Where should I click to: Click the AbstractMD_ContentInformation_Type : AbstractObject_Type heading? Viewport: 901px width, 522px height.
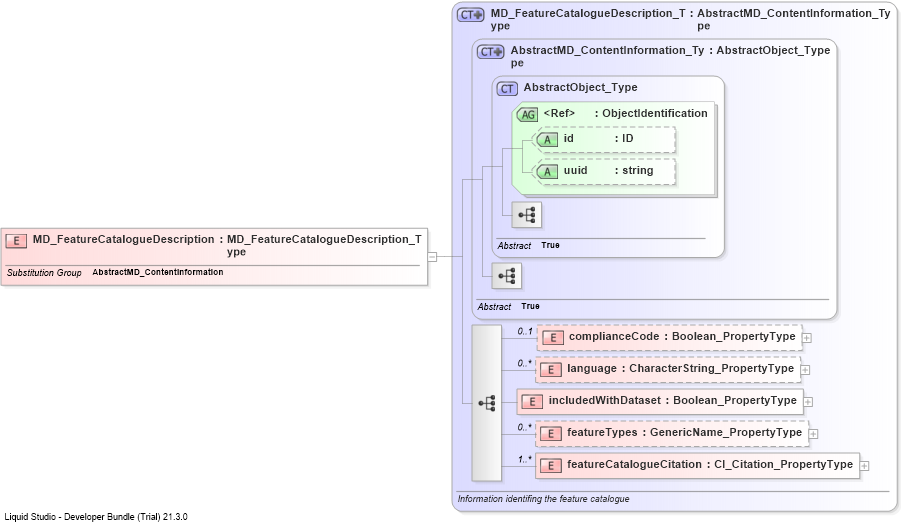[670, 56]
